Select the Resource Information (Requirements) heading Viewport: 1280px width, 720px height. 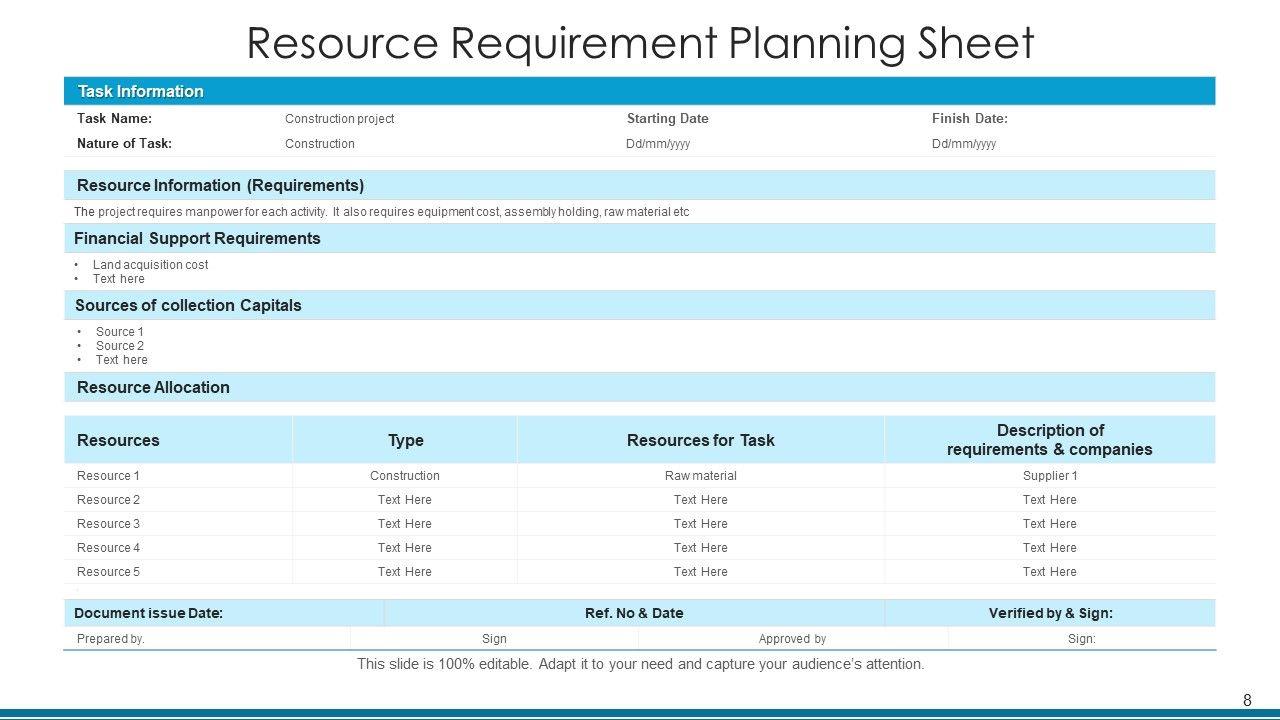coord(220,185)
